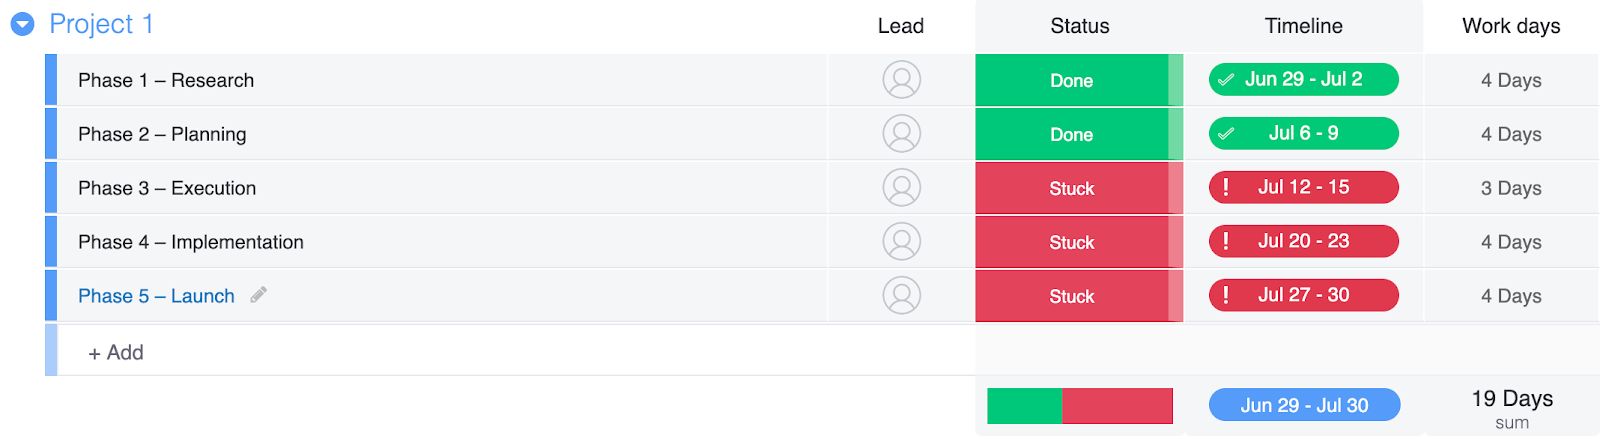The image size is (1600, 439).
Task: Open the Phase 5 – Launch item link
Action: tap(156, 296)
